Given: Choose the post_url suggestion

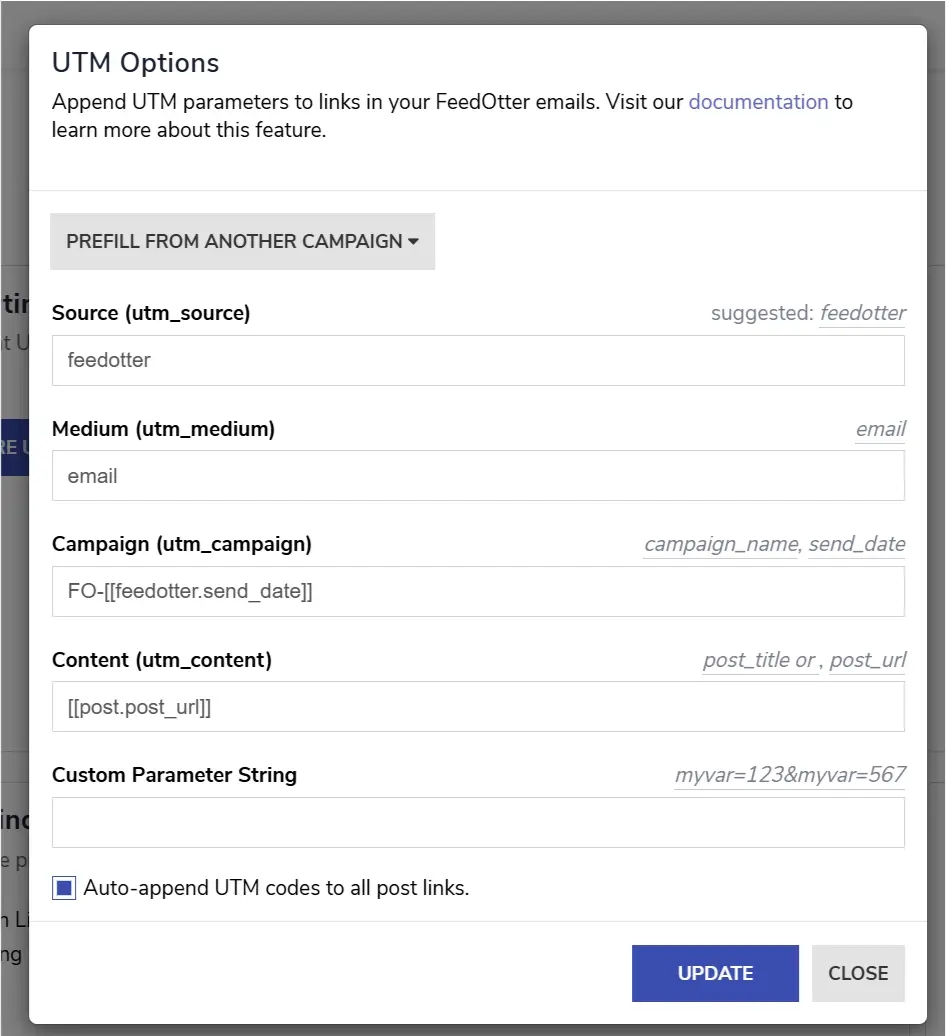Looking at the screenshot, I should [x=867, y=661].
